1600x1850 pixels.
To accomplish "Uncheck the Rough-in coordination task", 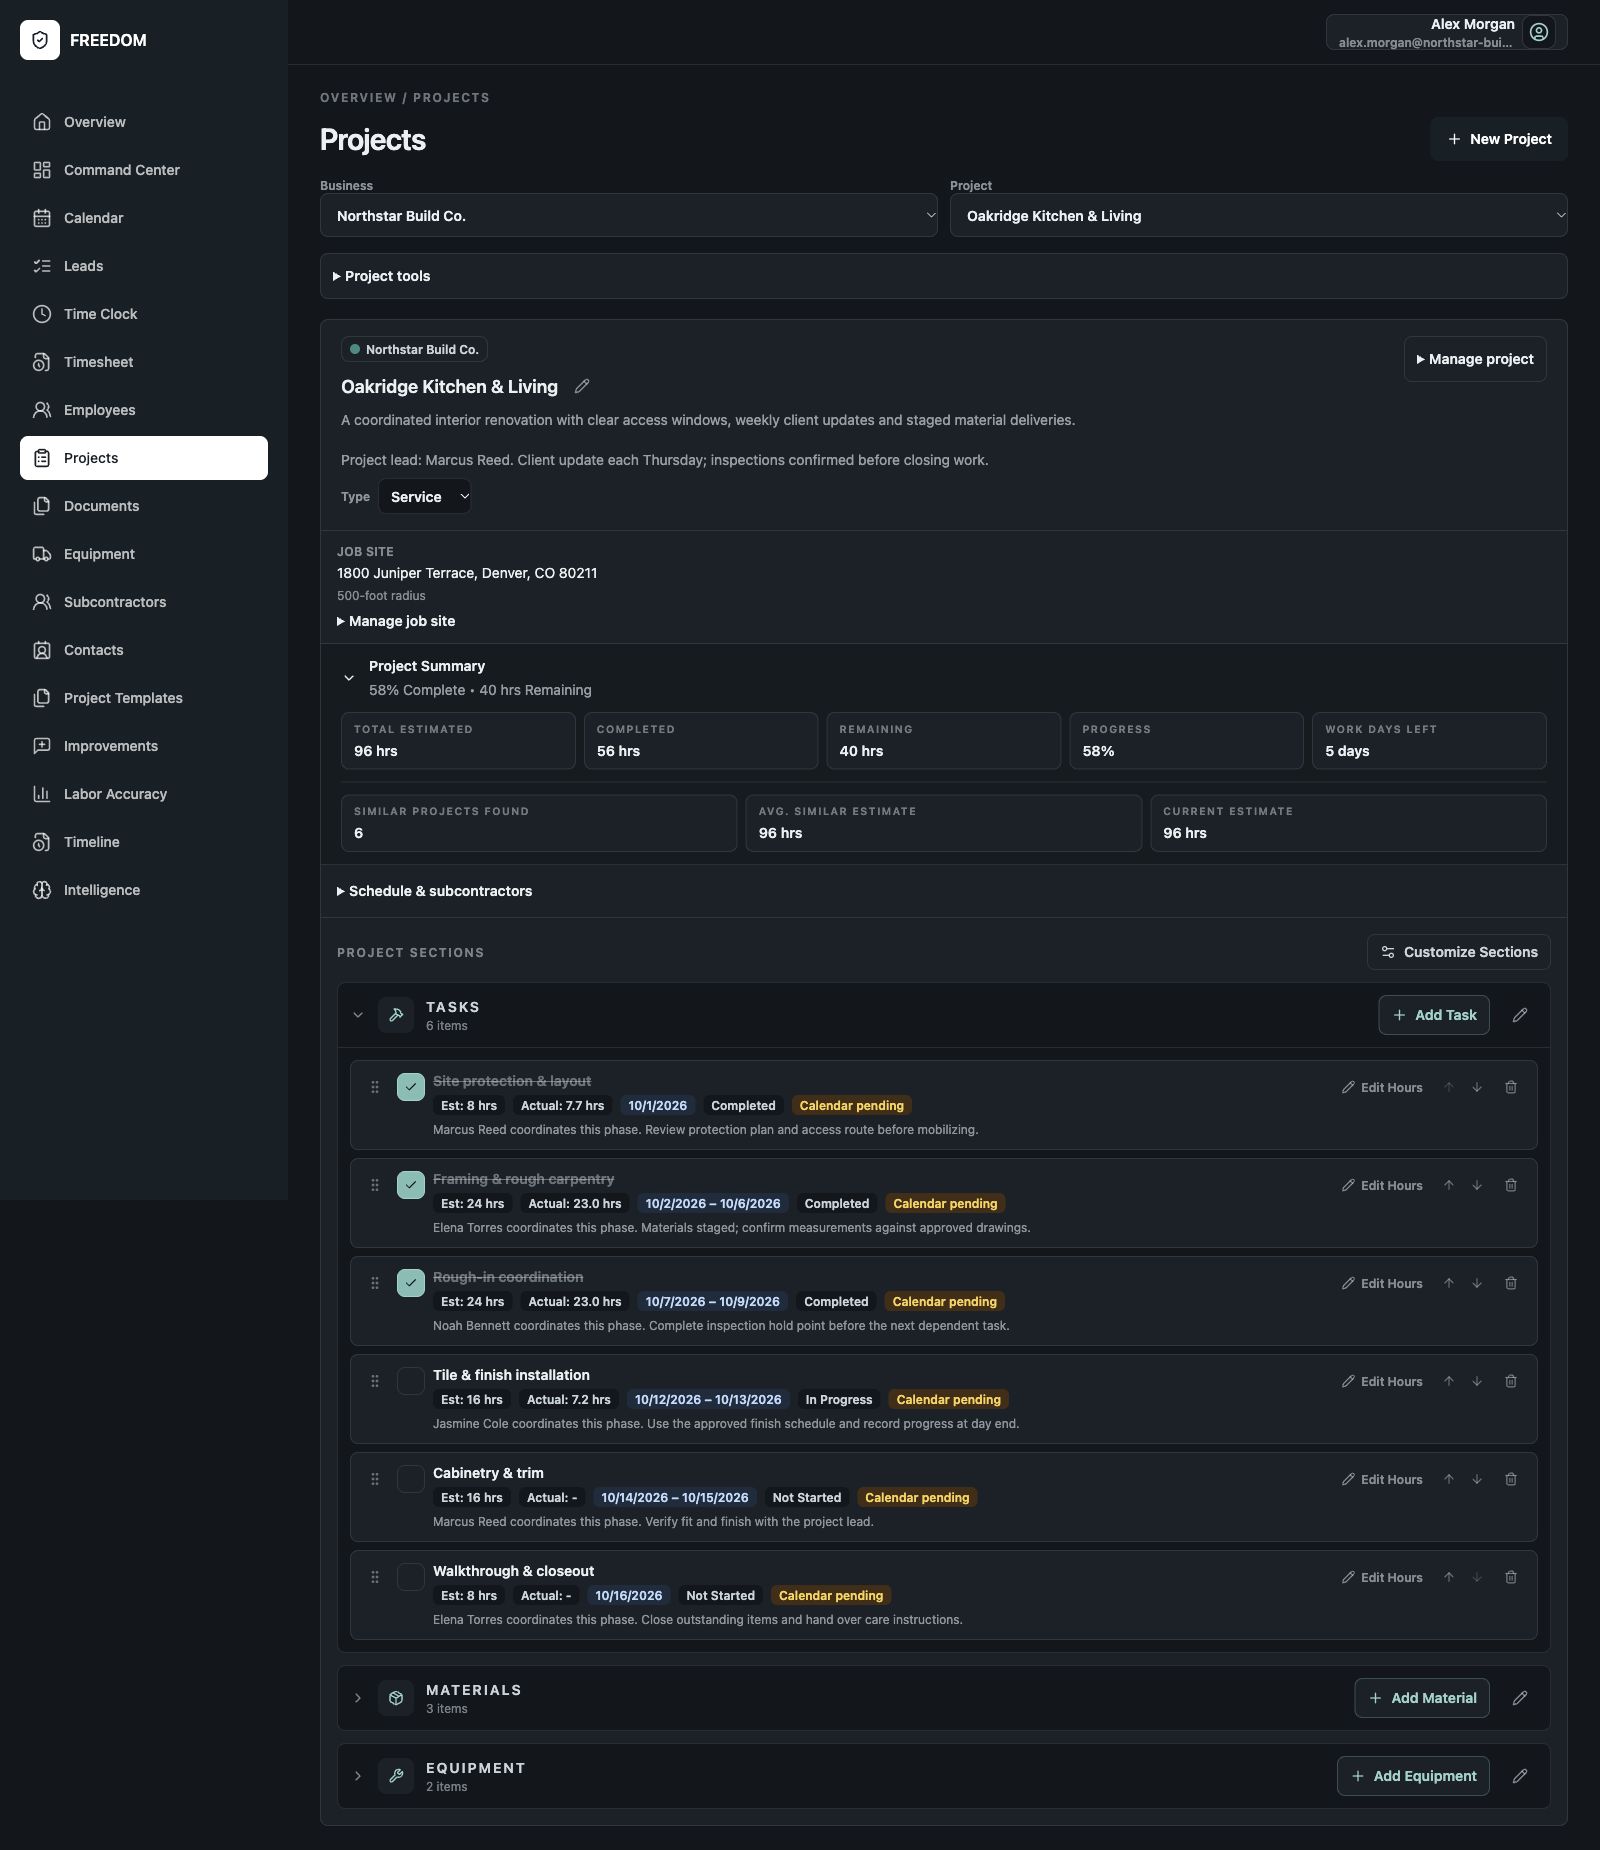I will 411,1283.
